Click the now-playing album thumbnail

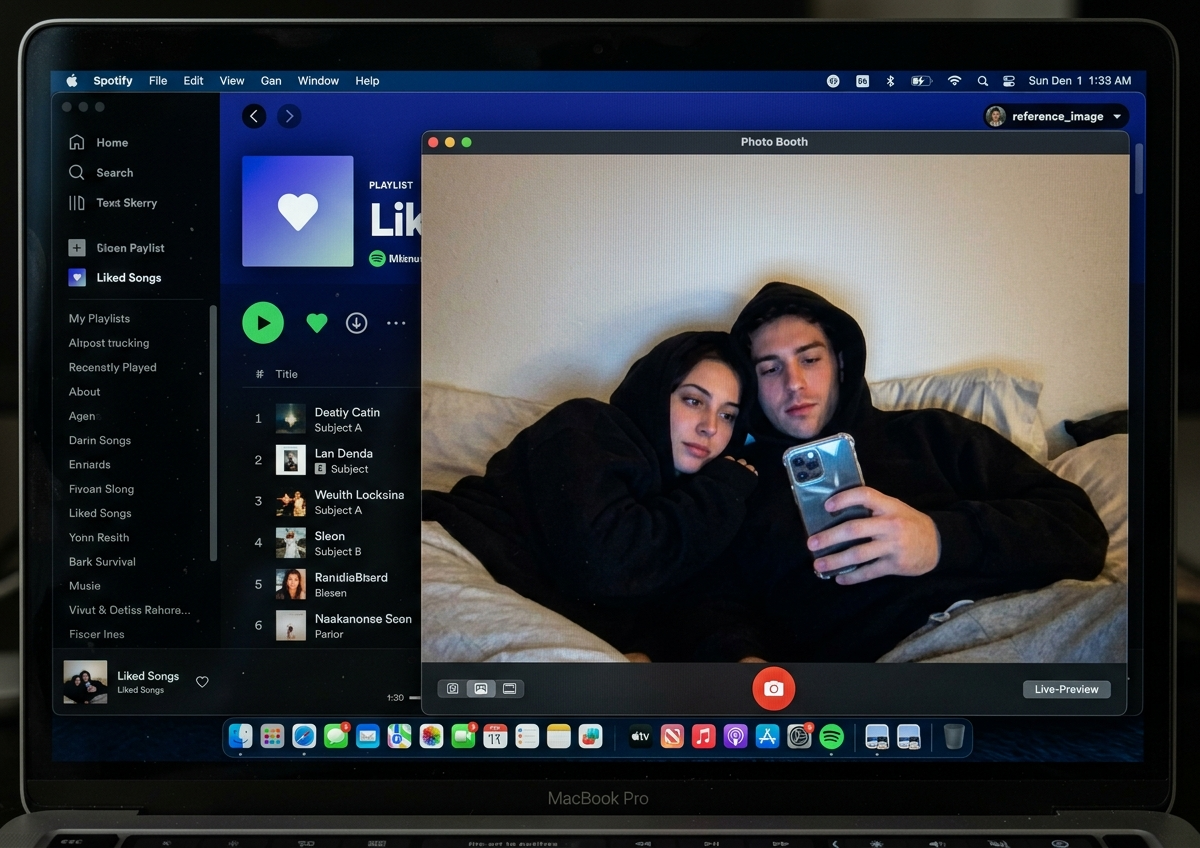pos(86,682)
